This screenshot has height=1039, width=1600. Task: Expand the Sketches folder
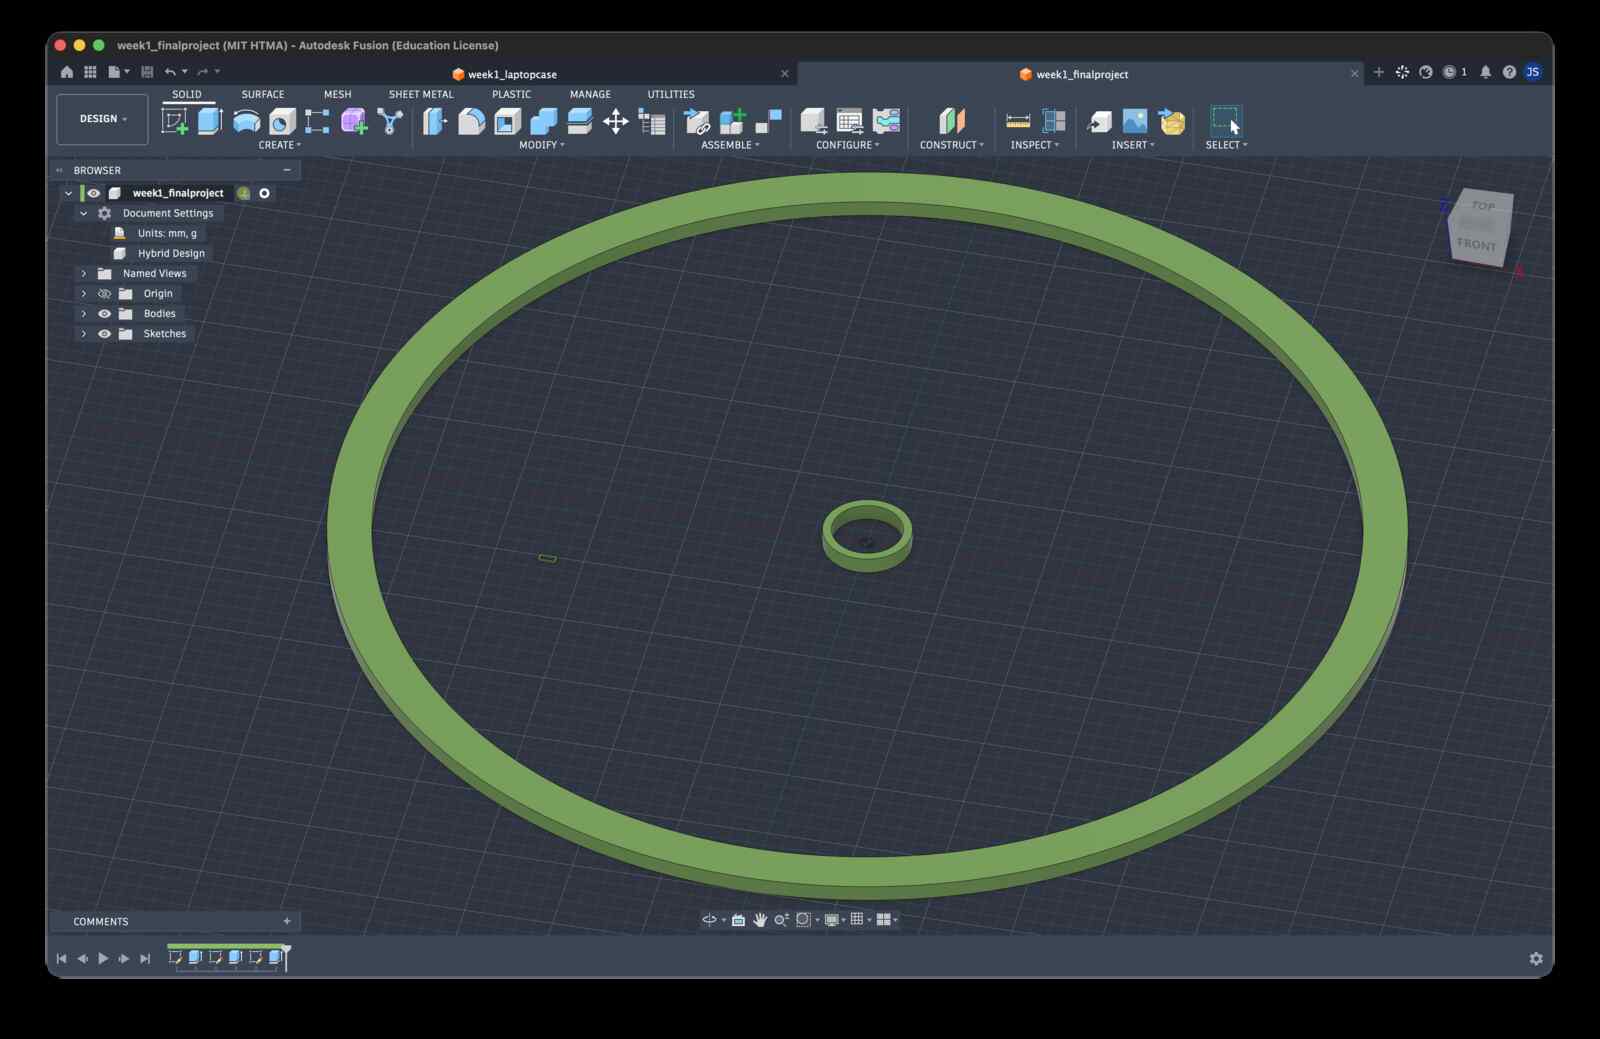(x=84, y=333)
